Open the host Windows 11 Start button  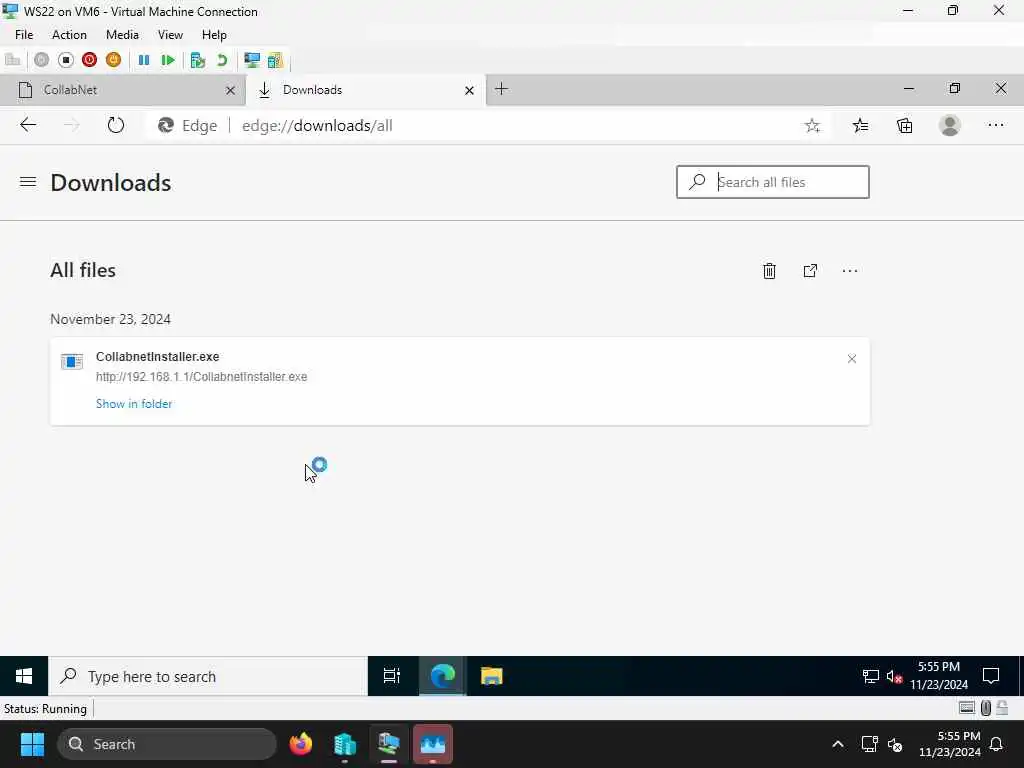tap(32, 744)
